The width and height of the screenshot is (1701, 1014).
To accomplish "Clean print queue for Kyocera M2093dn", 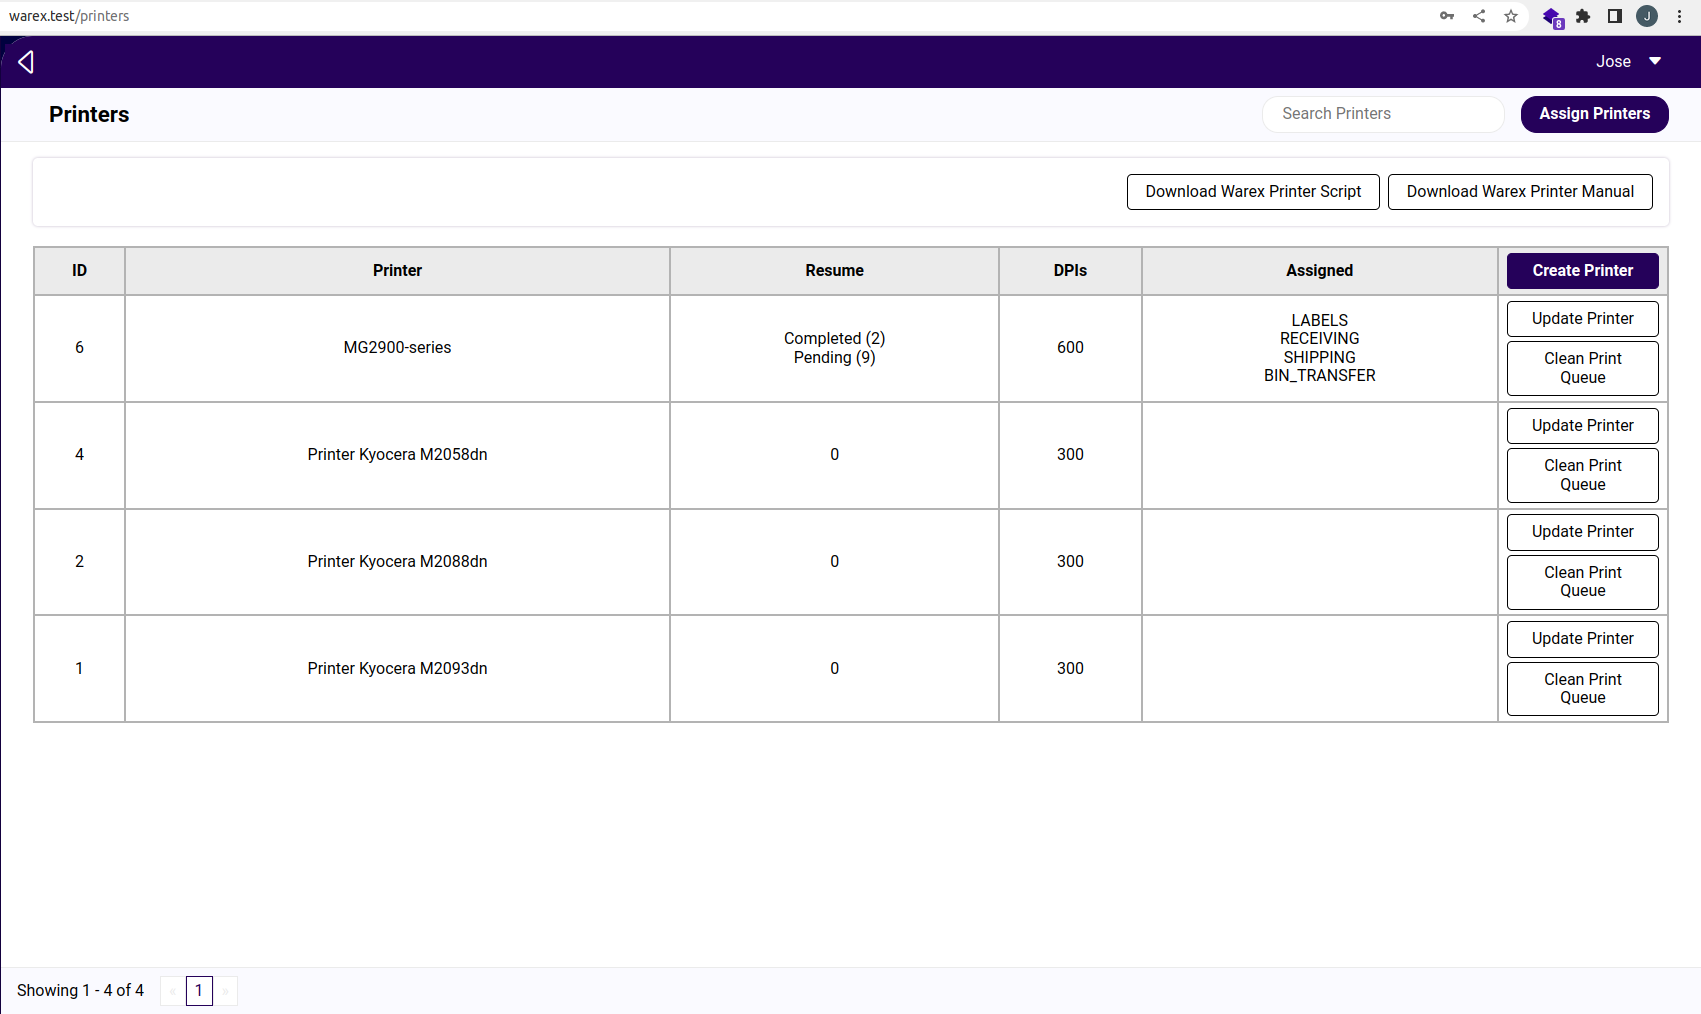I will [x=1582, y=689].
